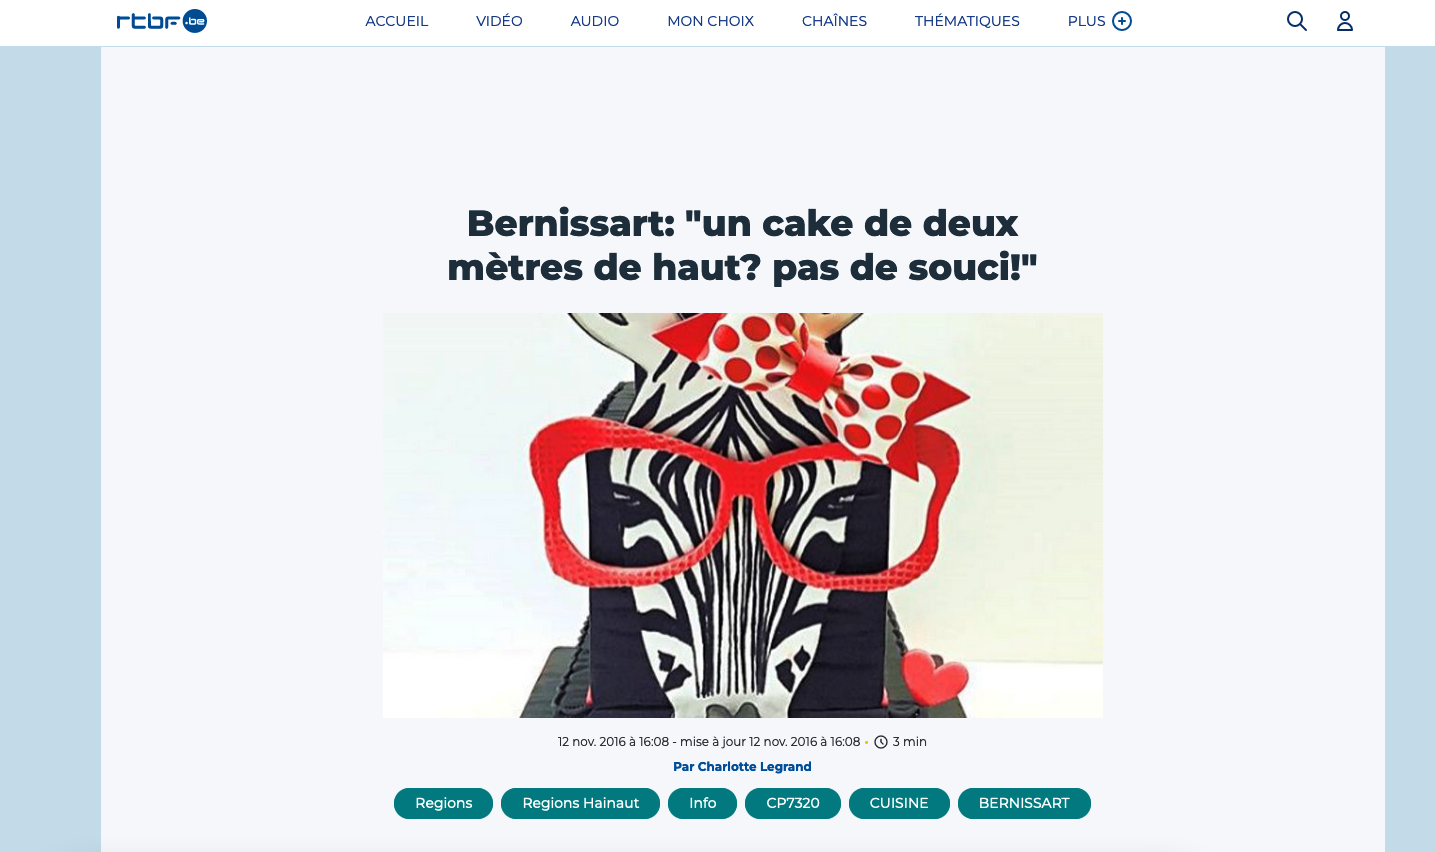Expand the PLUS menu circle icon
The image size is (1435, 852).
point(1122,21)
